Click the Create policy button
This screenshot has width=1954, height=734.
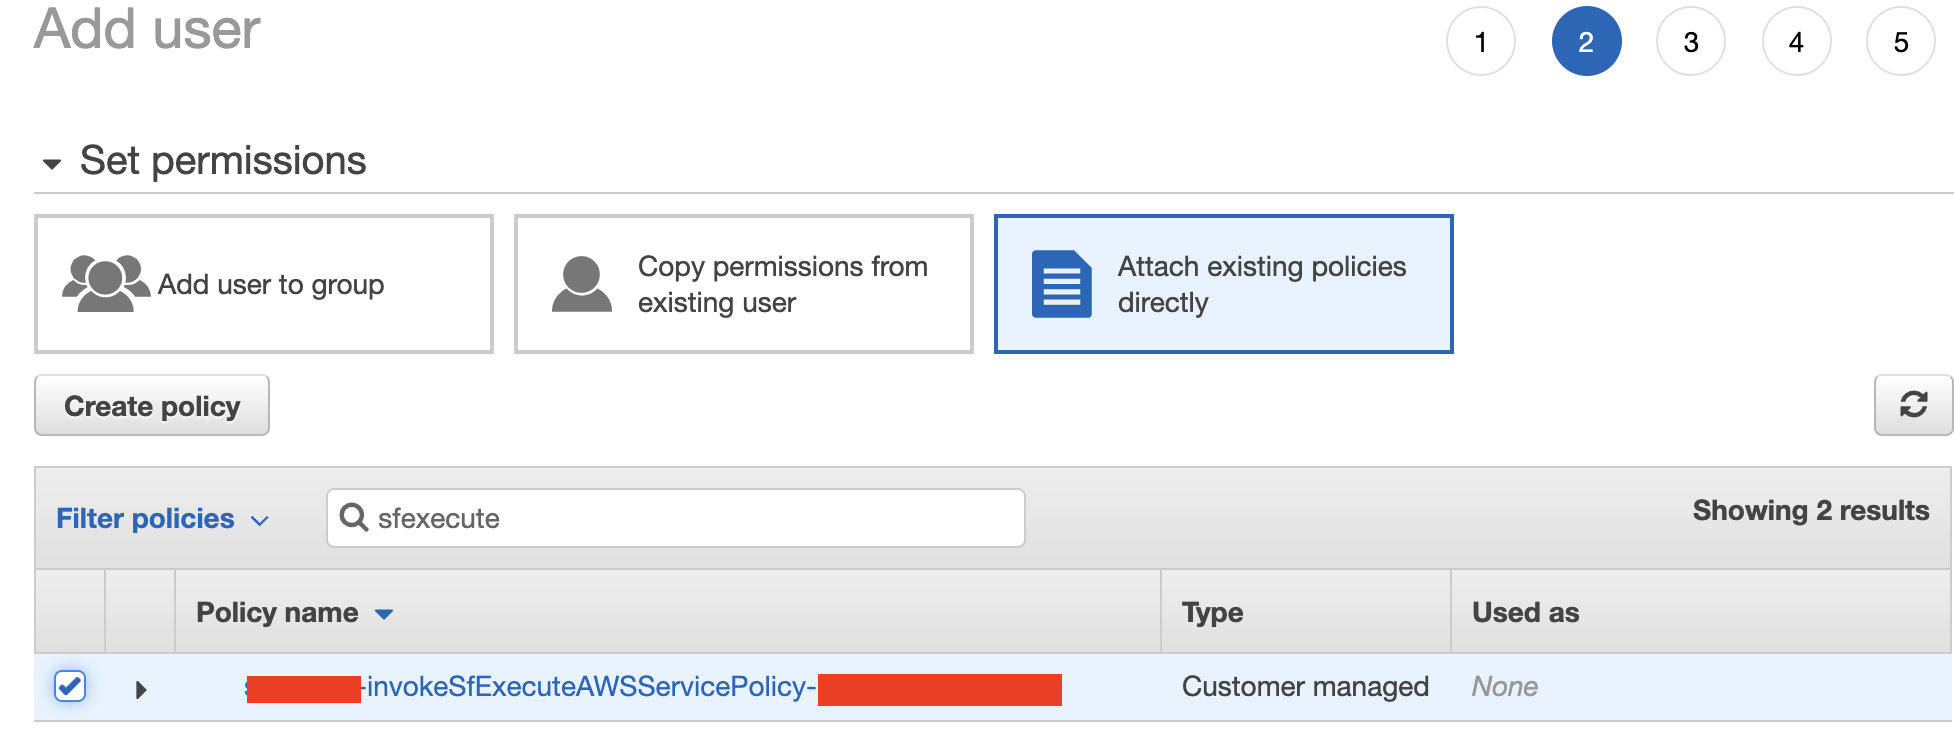(x=152, y=405)
